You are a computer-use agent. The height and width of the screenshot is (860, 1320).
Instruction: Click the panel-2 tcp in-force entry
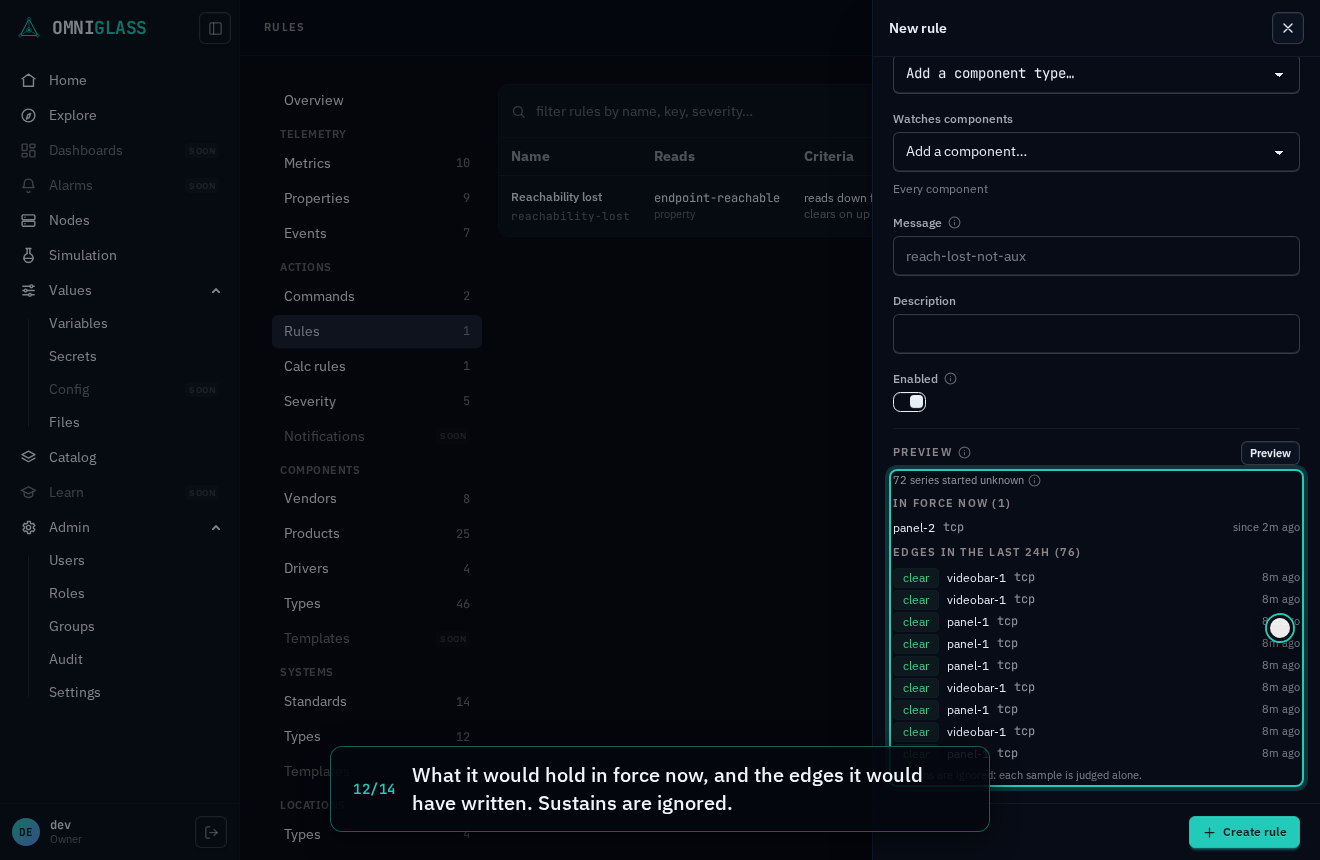point(1096,527)
